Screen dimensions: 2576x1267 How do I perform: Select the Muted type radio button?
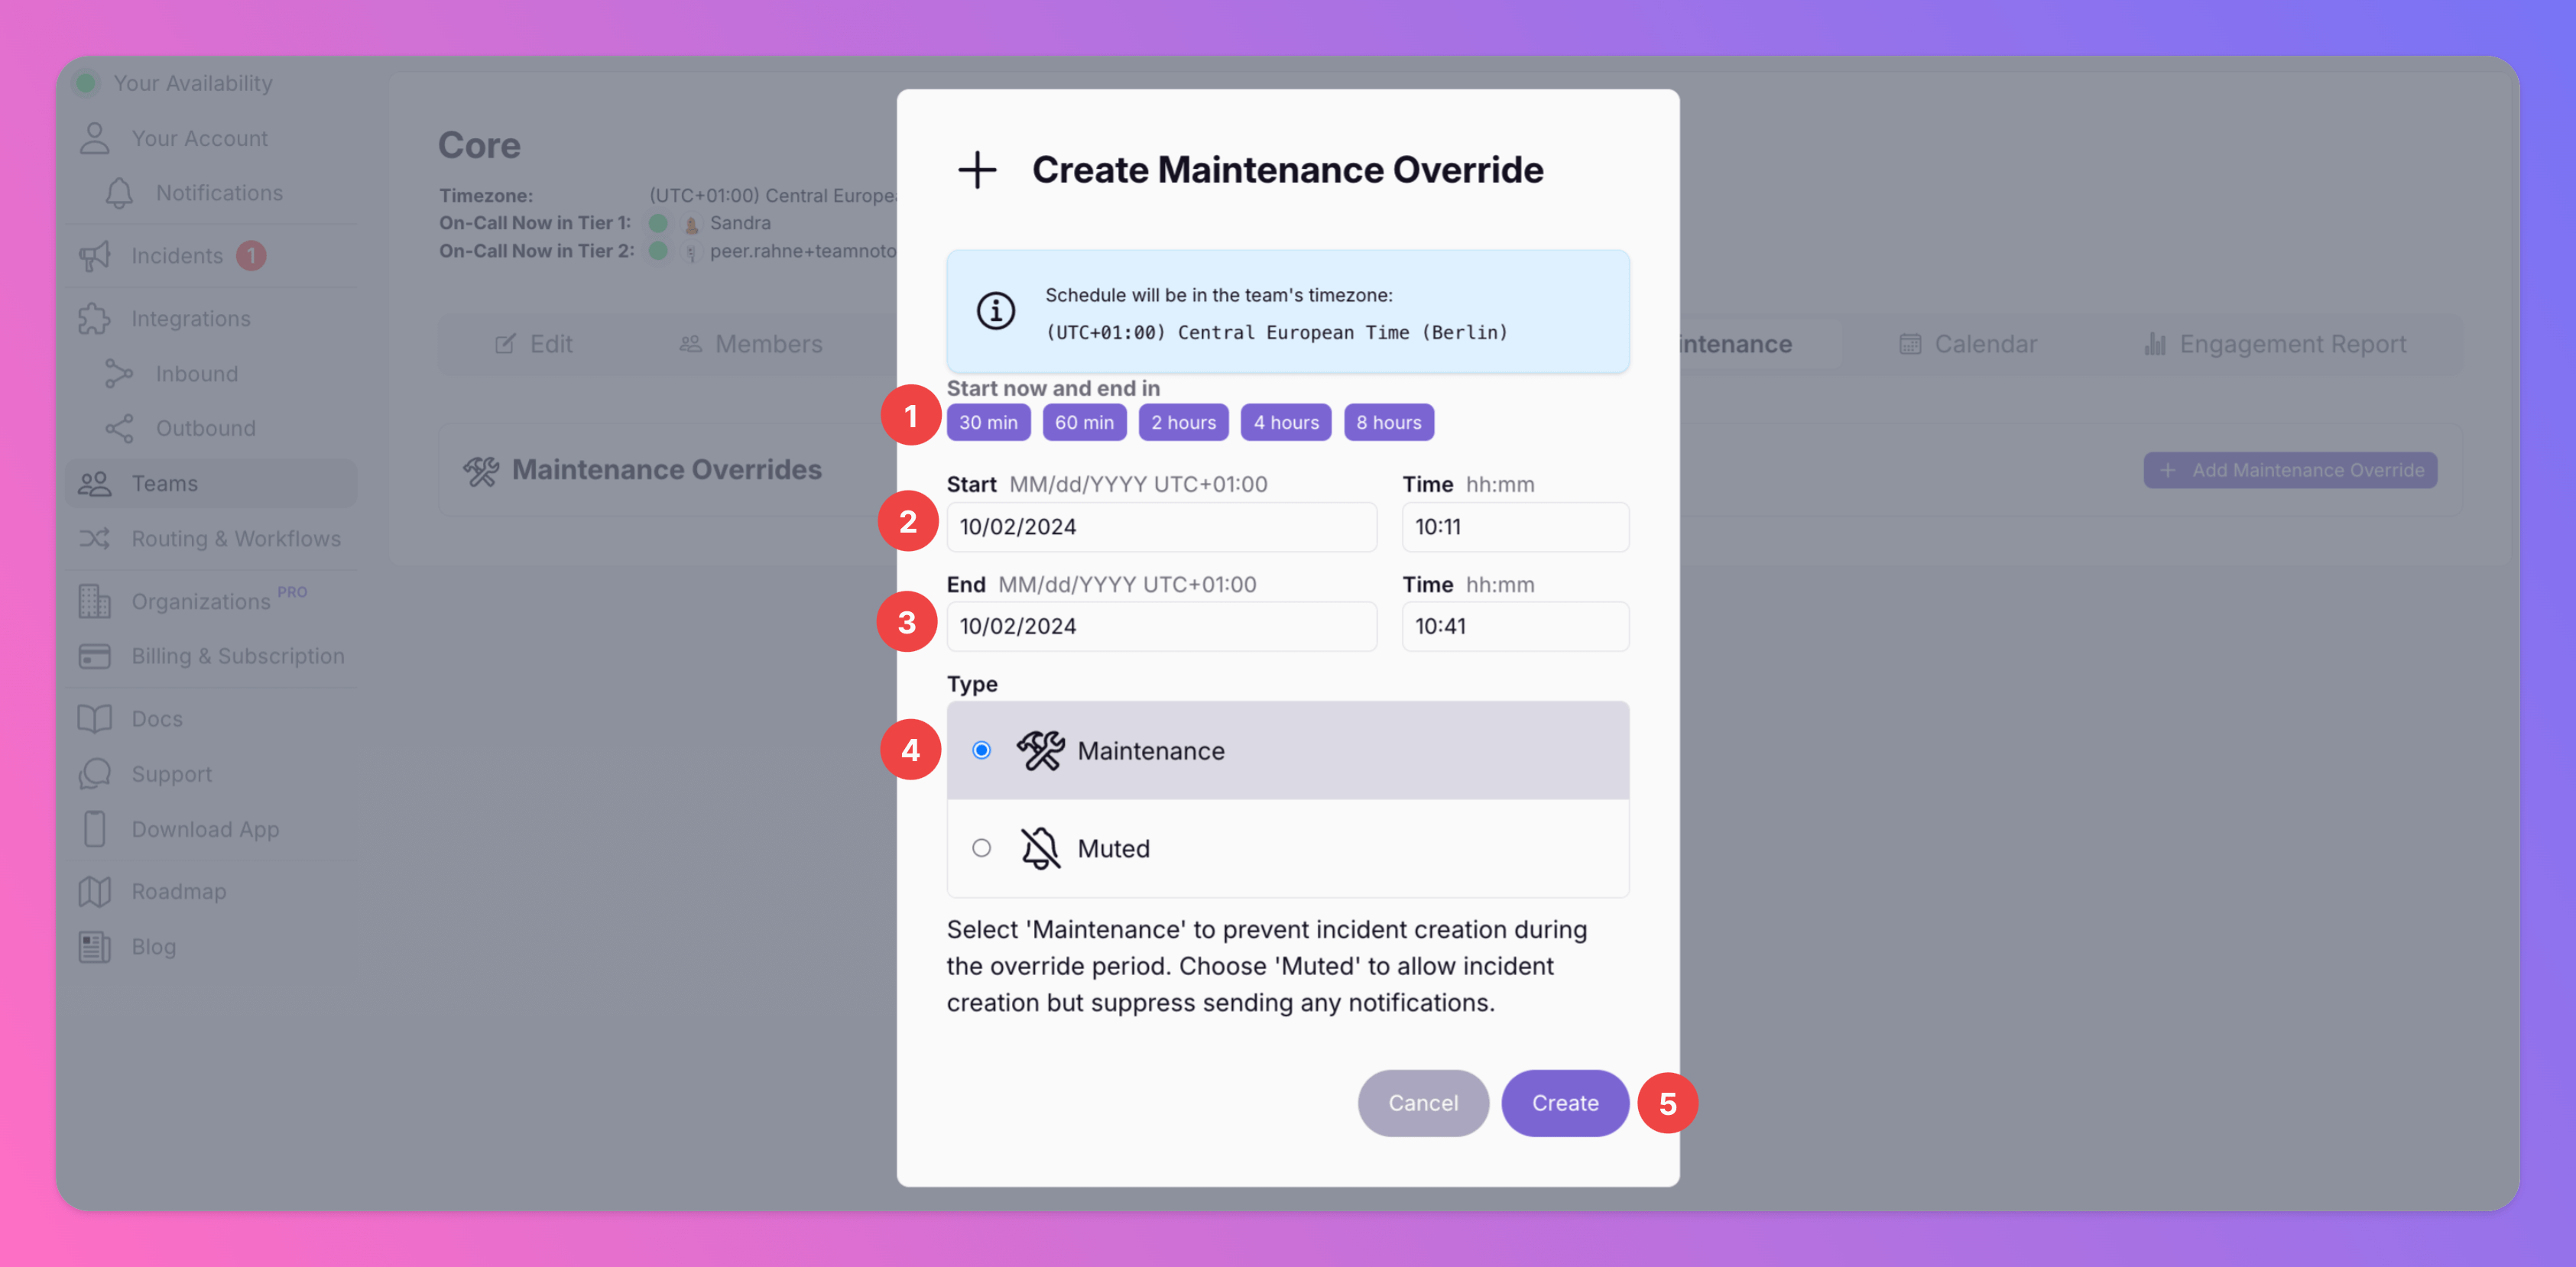(981, 849)
